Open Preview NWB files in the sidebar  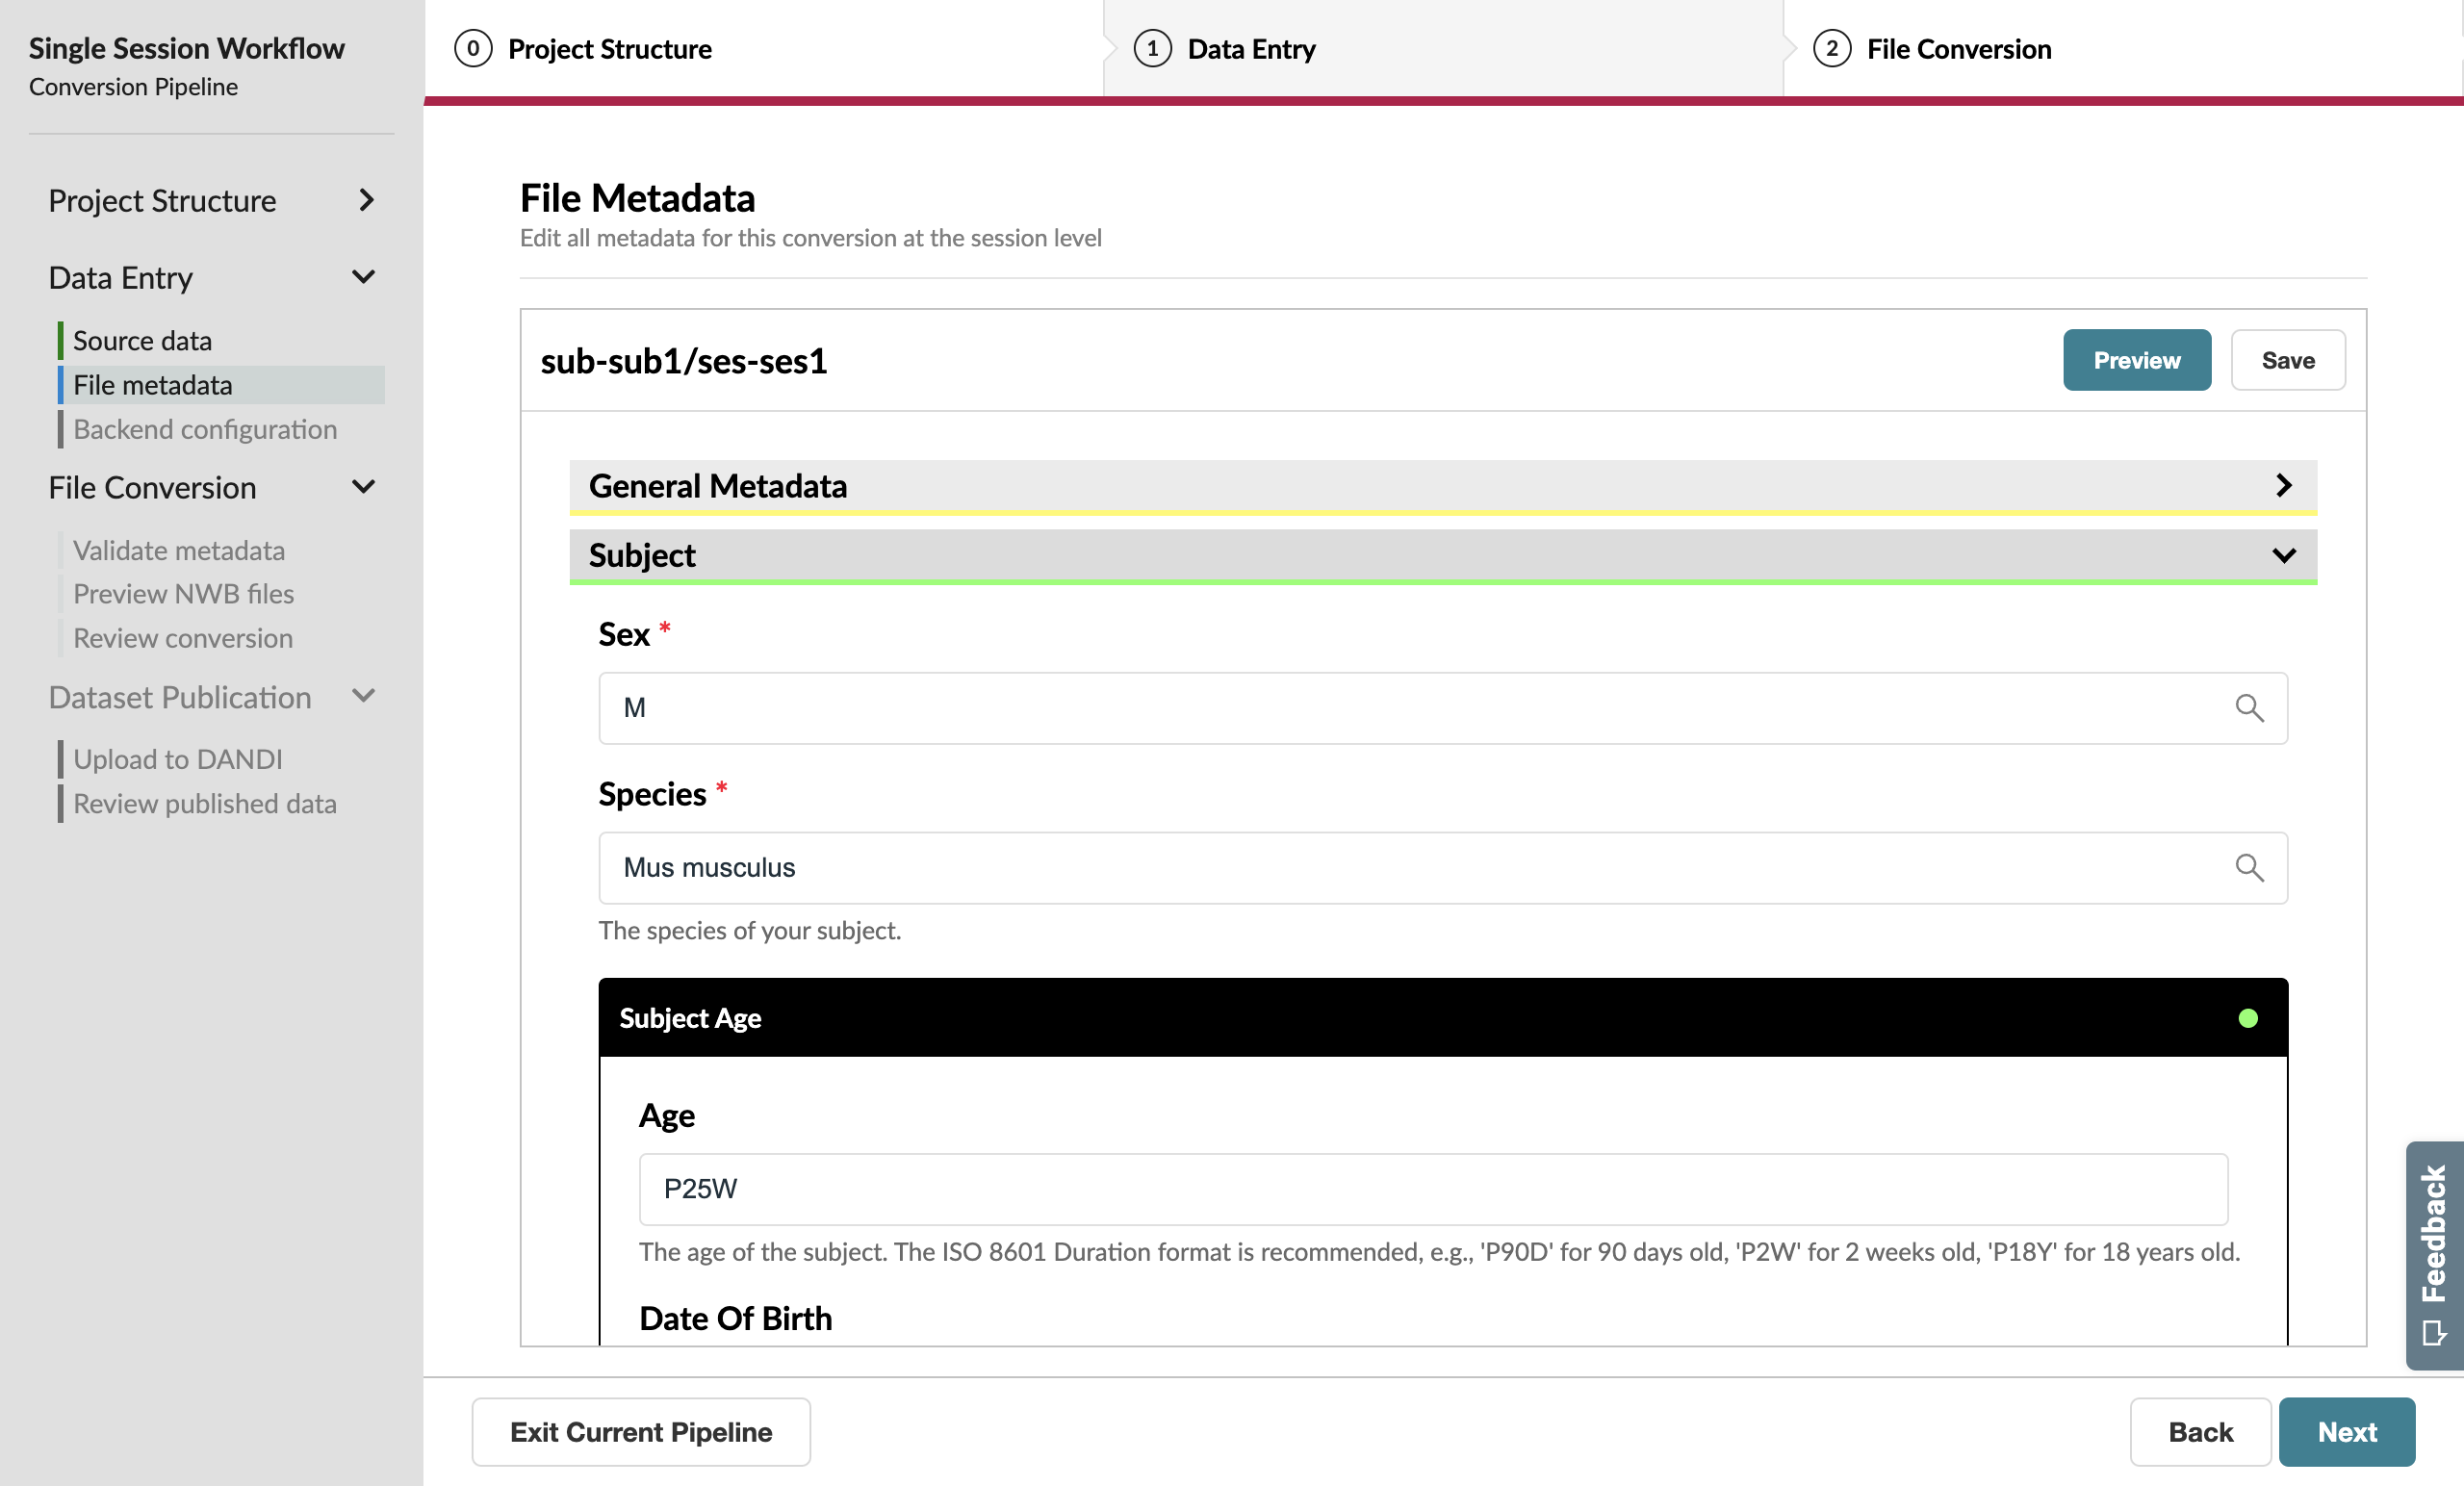coord(221,594)
